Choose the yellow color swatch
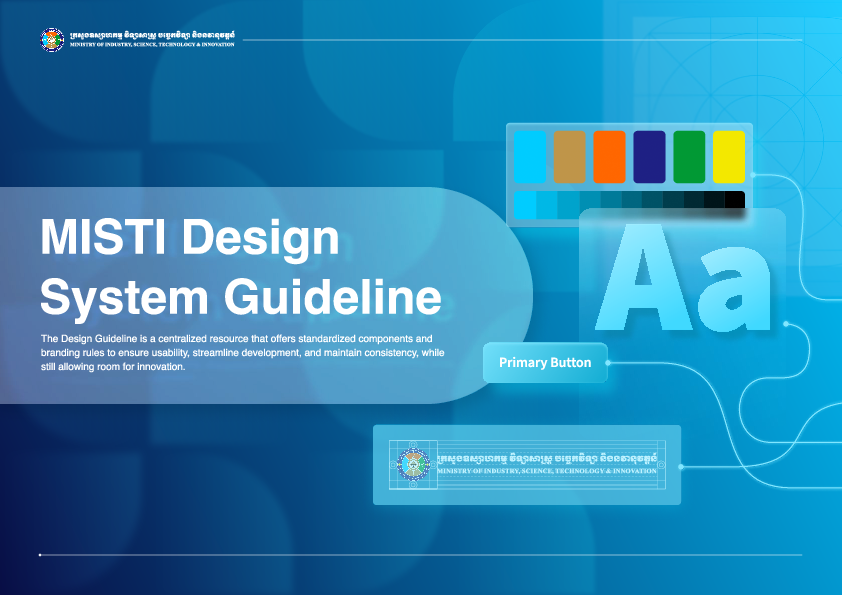This screenshot has width=842, height=595. [x=729, y=157]
